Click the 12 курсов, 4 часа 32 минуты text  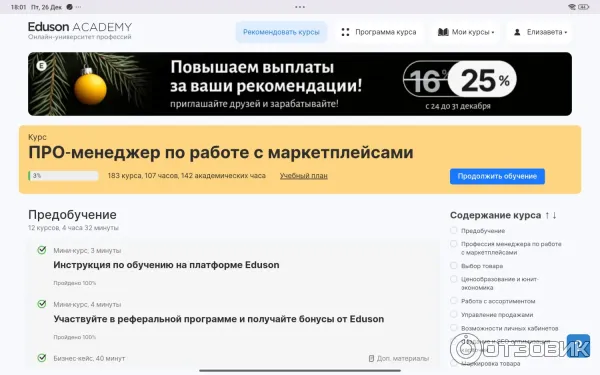coord(73,228)
